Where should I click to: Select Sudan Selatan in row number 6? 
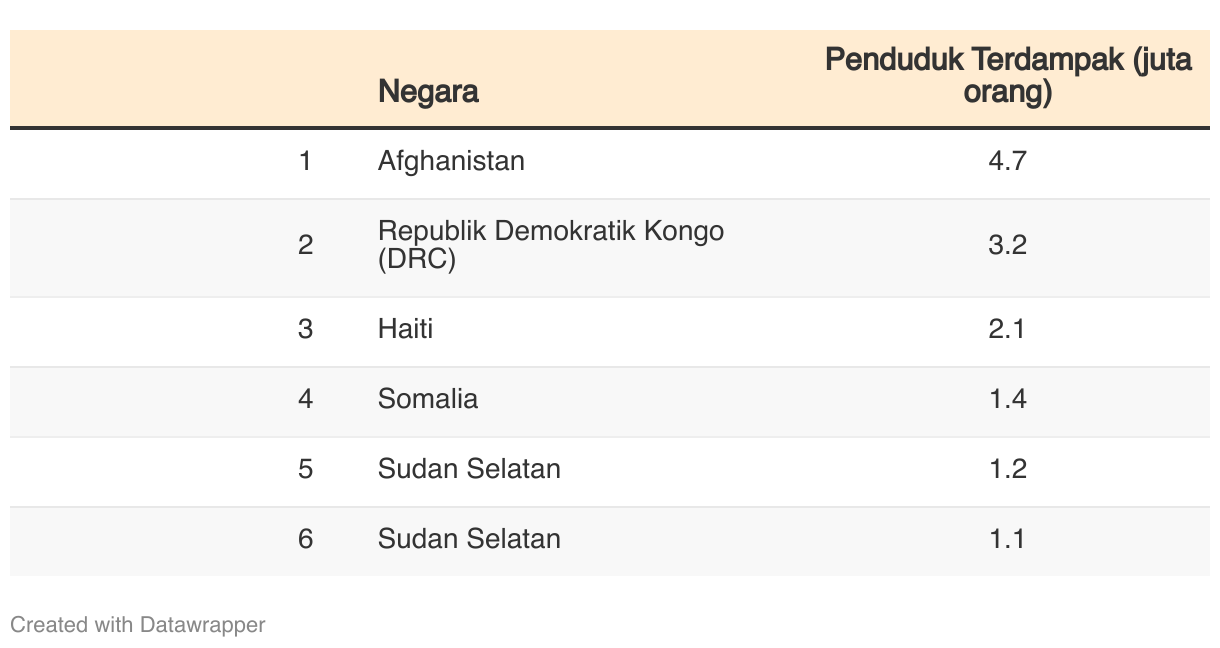(469, 539)
